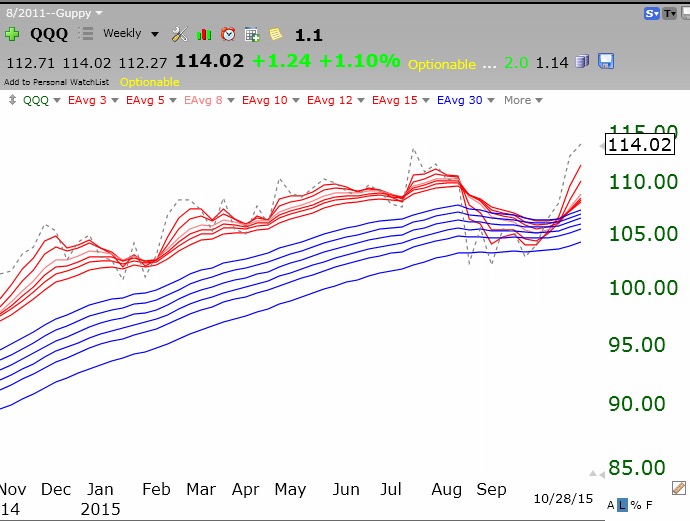This screenshot has width=690, height=521.
Task: Click the gray T button icon
Action: (x=669, y=14)
